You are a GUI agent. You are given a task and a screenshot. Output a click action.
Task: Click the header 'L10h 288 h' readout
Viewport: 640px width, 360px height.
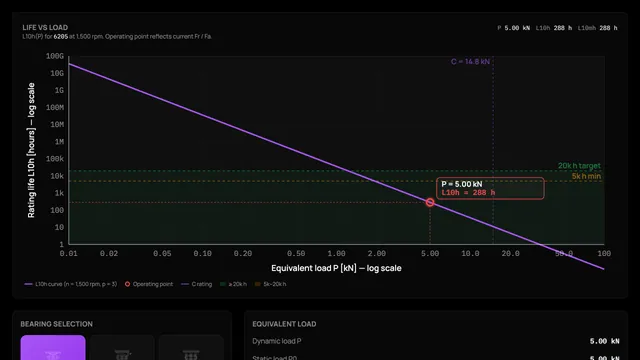(x=553, y=28)
